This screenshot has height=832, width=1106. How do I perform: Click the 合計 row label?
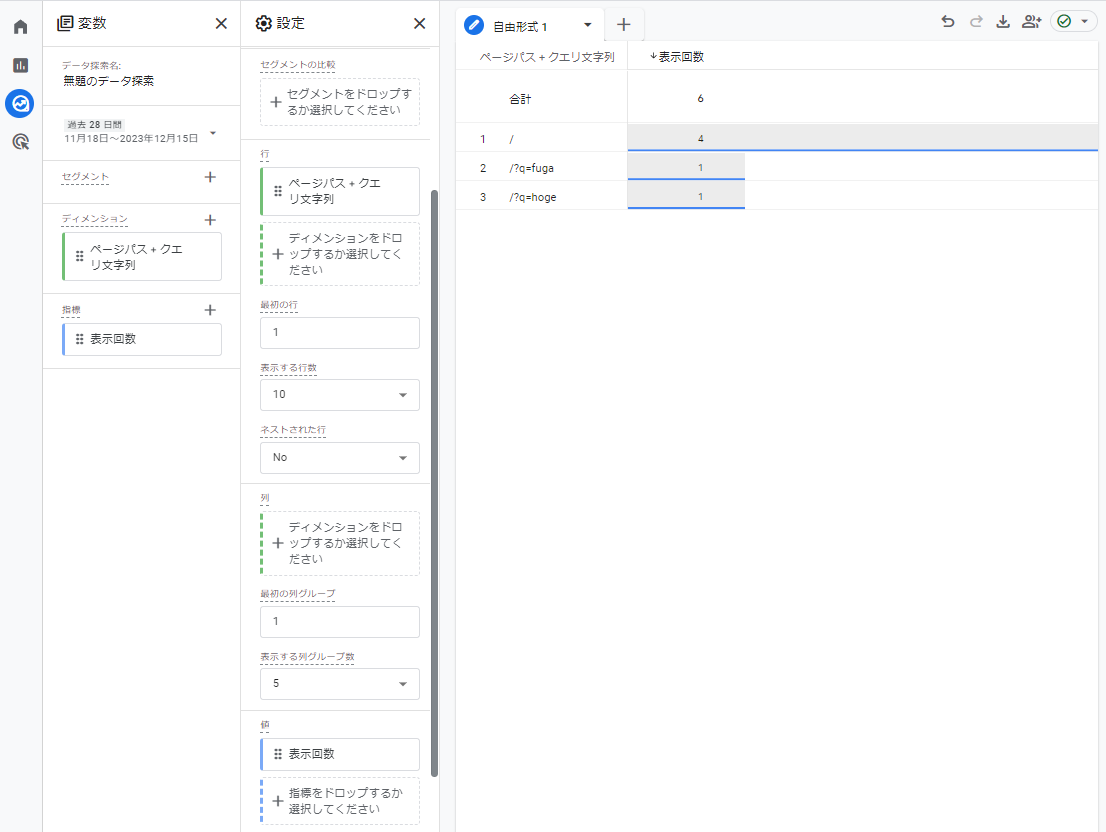click(520, 99)
